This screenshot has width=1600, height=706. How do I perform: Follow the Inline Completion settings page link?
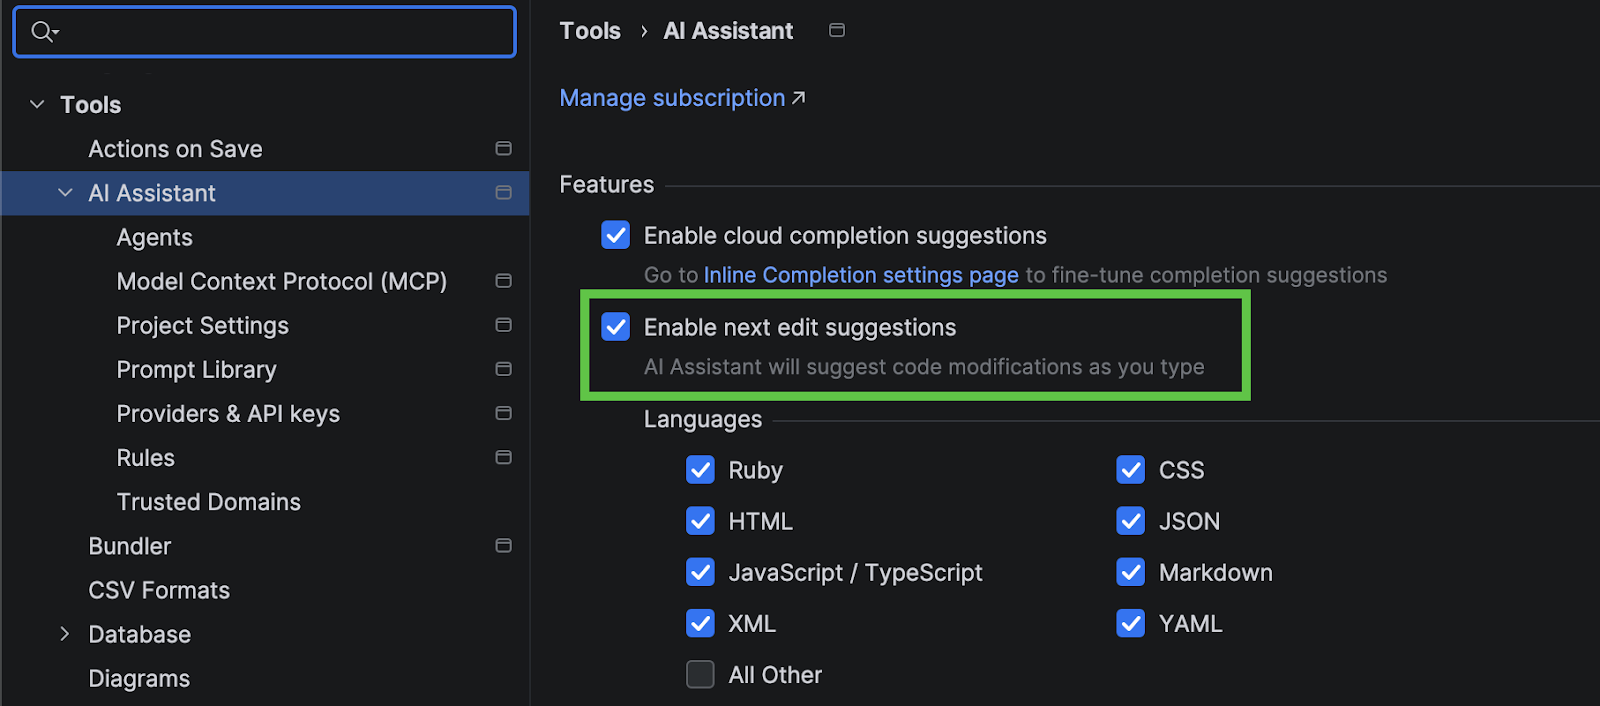[x=860, y=275]
